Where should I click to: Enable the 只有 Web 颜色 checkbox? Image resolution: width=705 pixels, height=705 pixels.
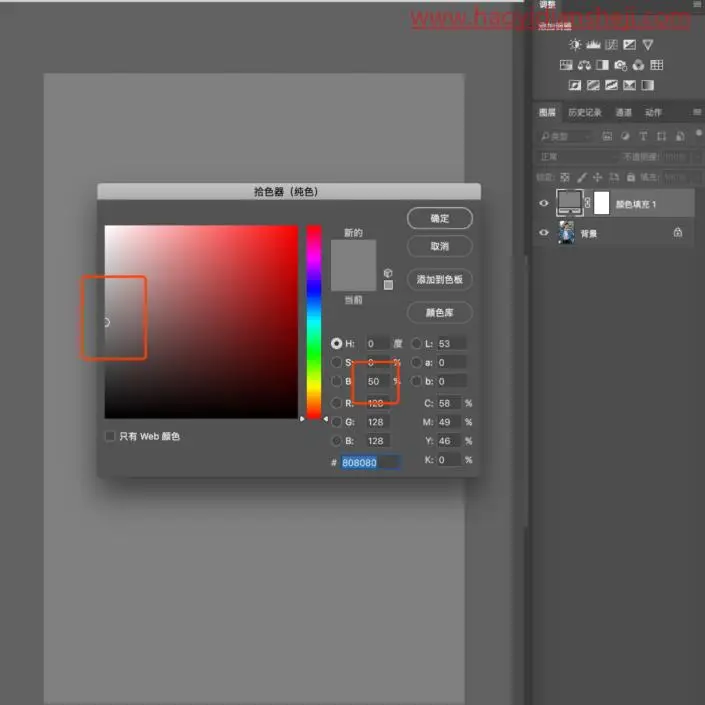pos(110,436)
